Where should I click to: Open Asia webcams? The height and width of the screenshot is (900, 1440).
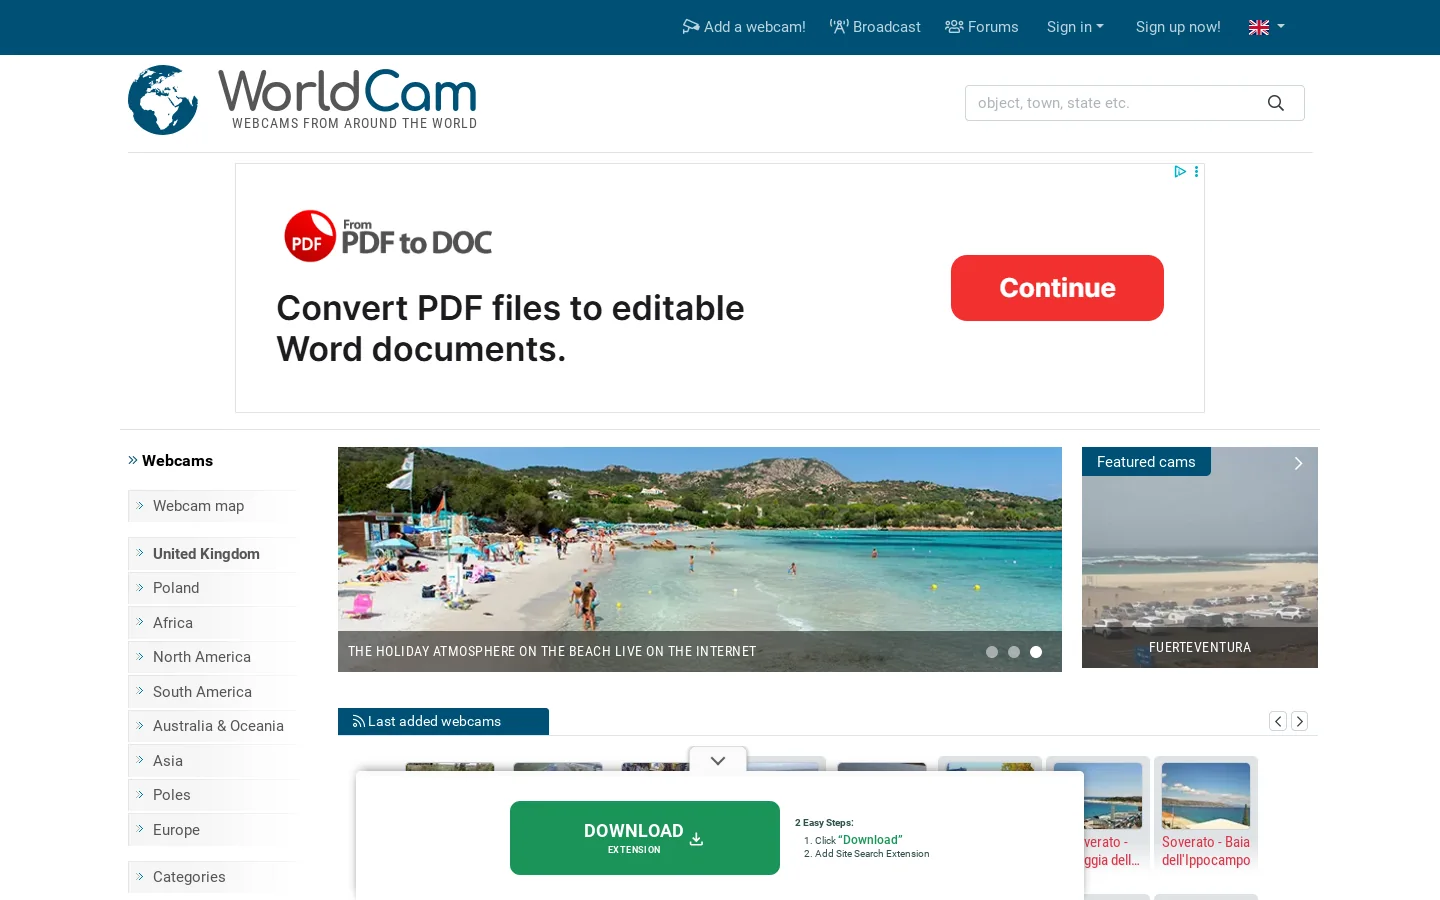coord(212,761)
